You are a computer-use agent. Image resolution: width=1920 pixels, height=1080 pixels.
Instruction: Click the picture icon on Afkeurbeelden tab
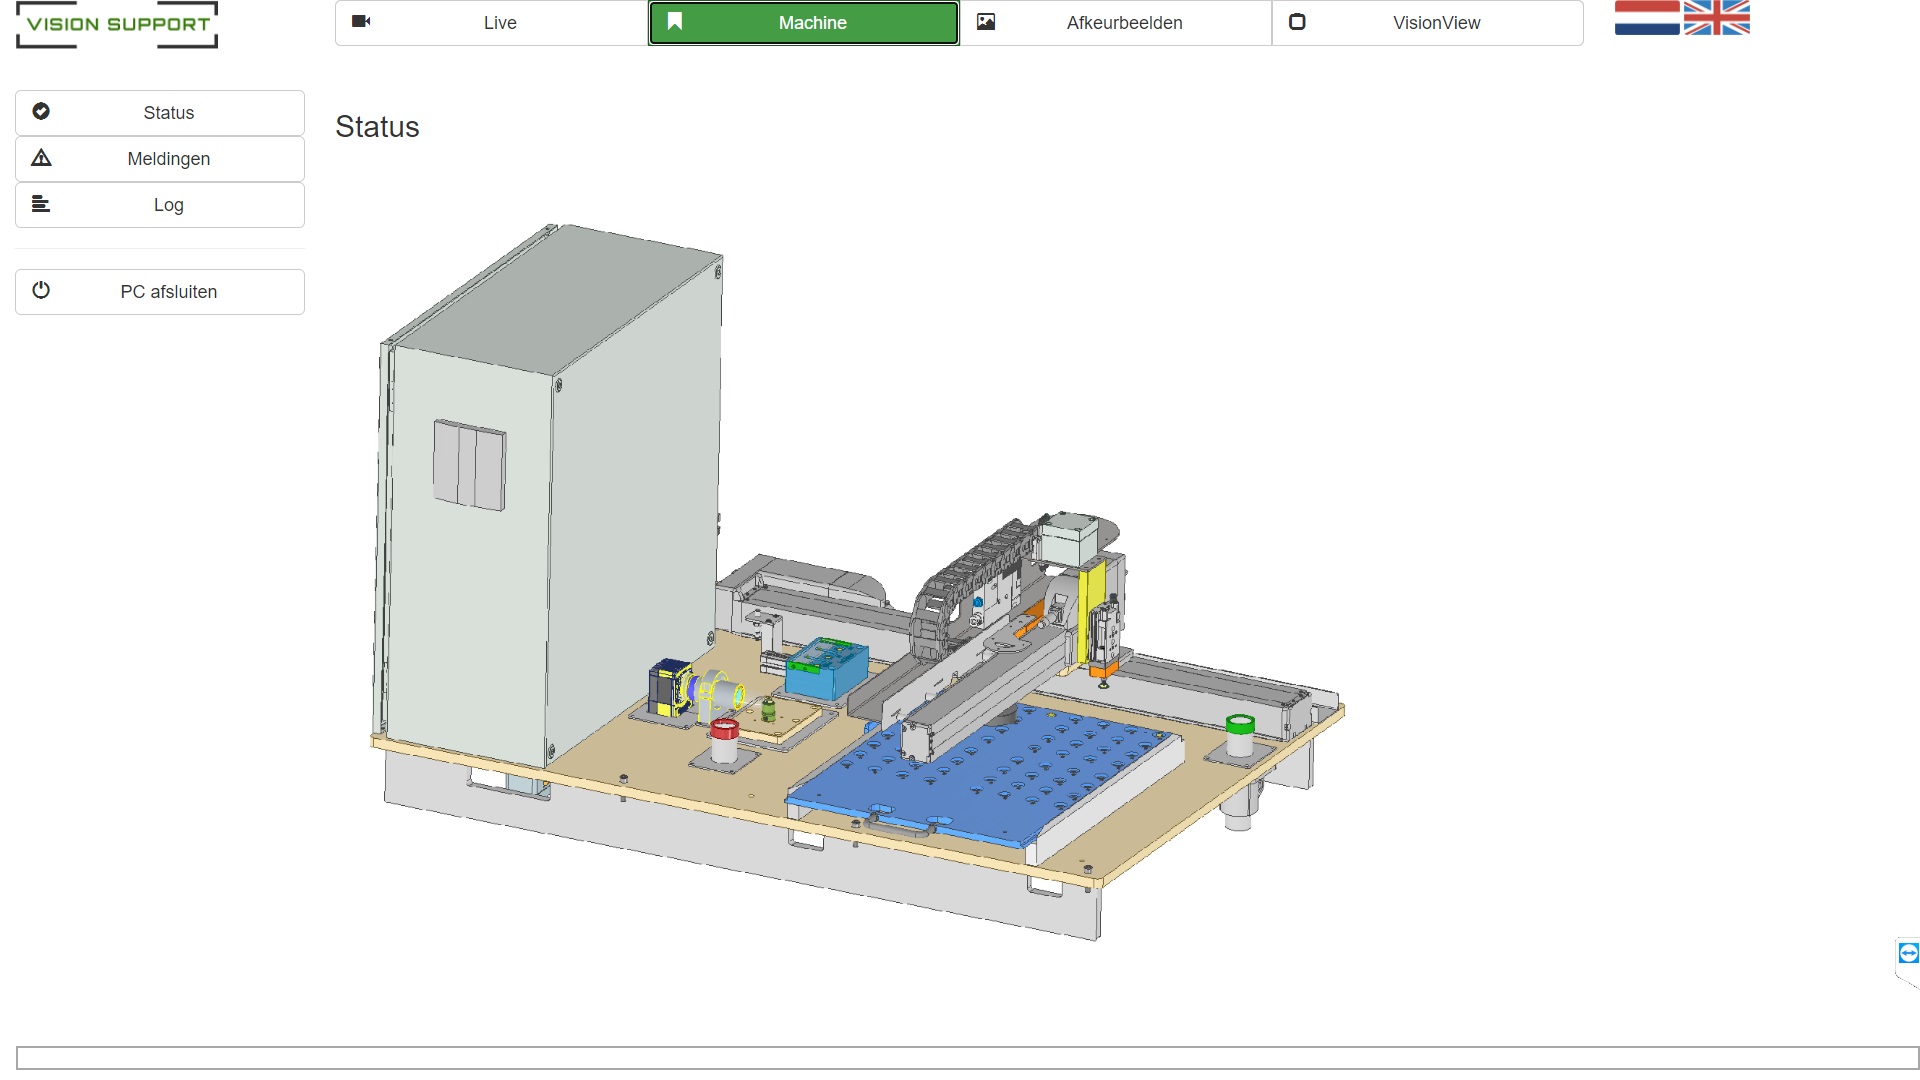pyautogui.click(x=986, y=22)
